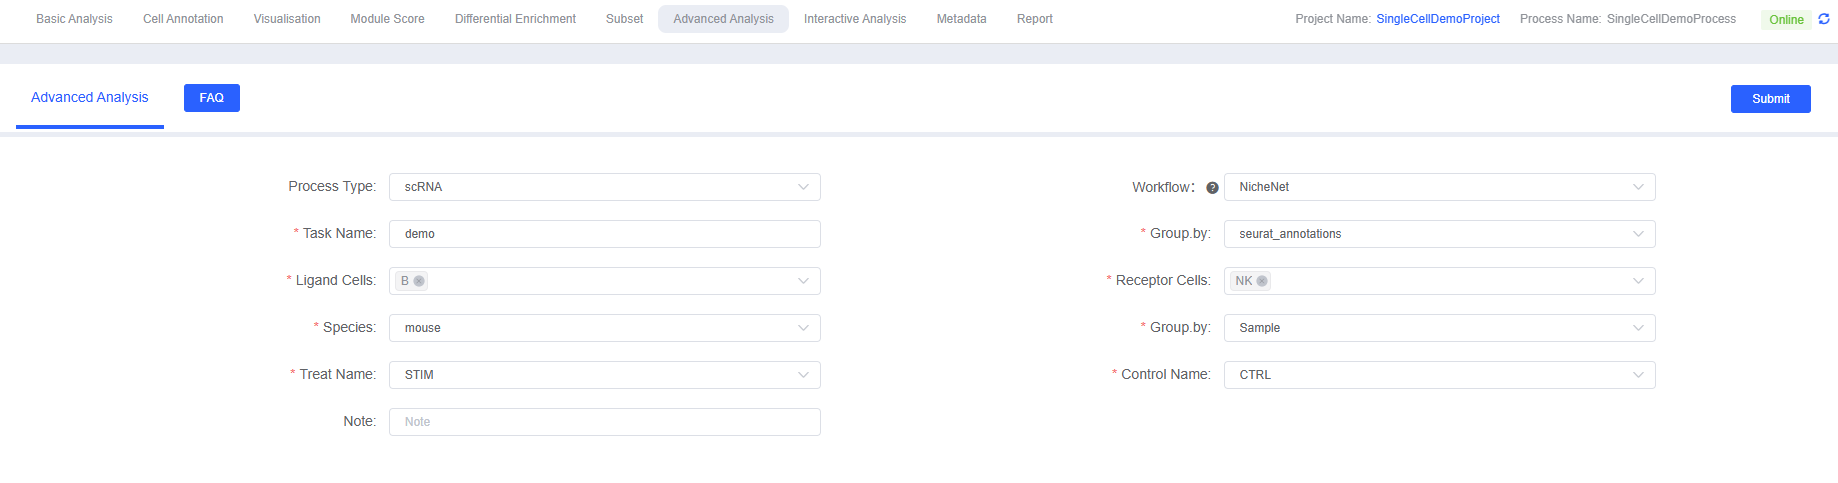
Task: Open the Differential Enrichment tab
Action: point(515,19)
